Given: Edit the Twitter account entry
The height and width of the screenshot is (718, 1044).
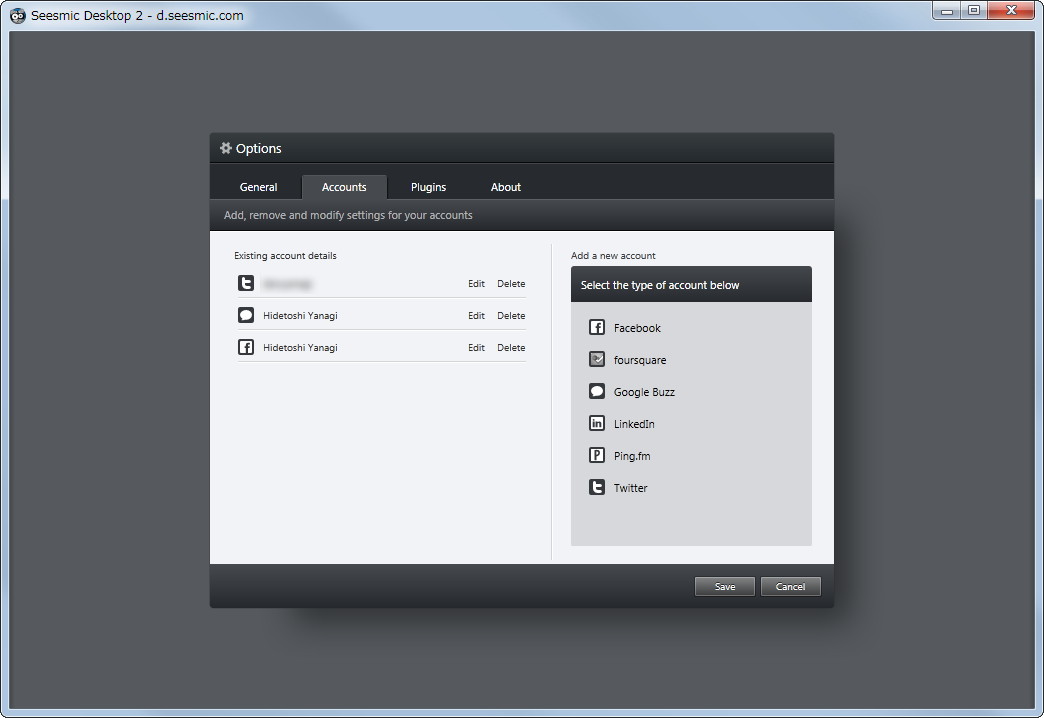Looking at the screenshot, I should pos(476,284).
